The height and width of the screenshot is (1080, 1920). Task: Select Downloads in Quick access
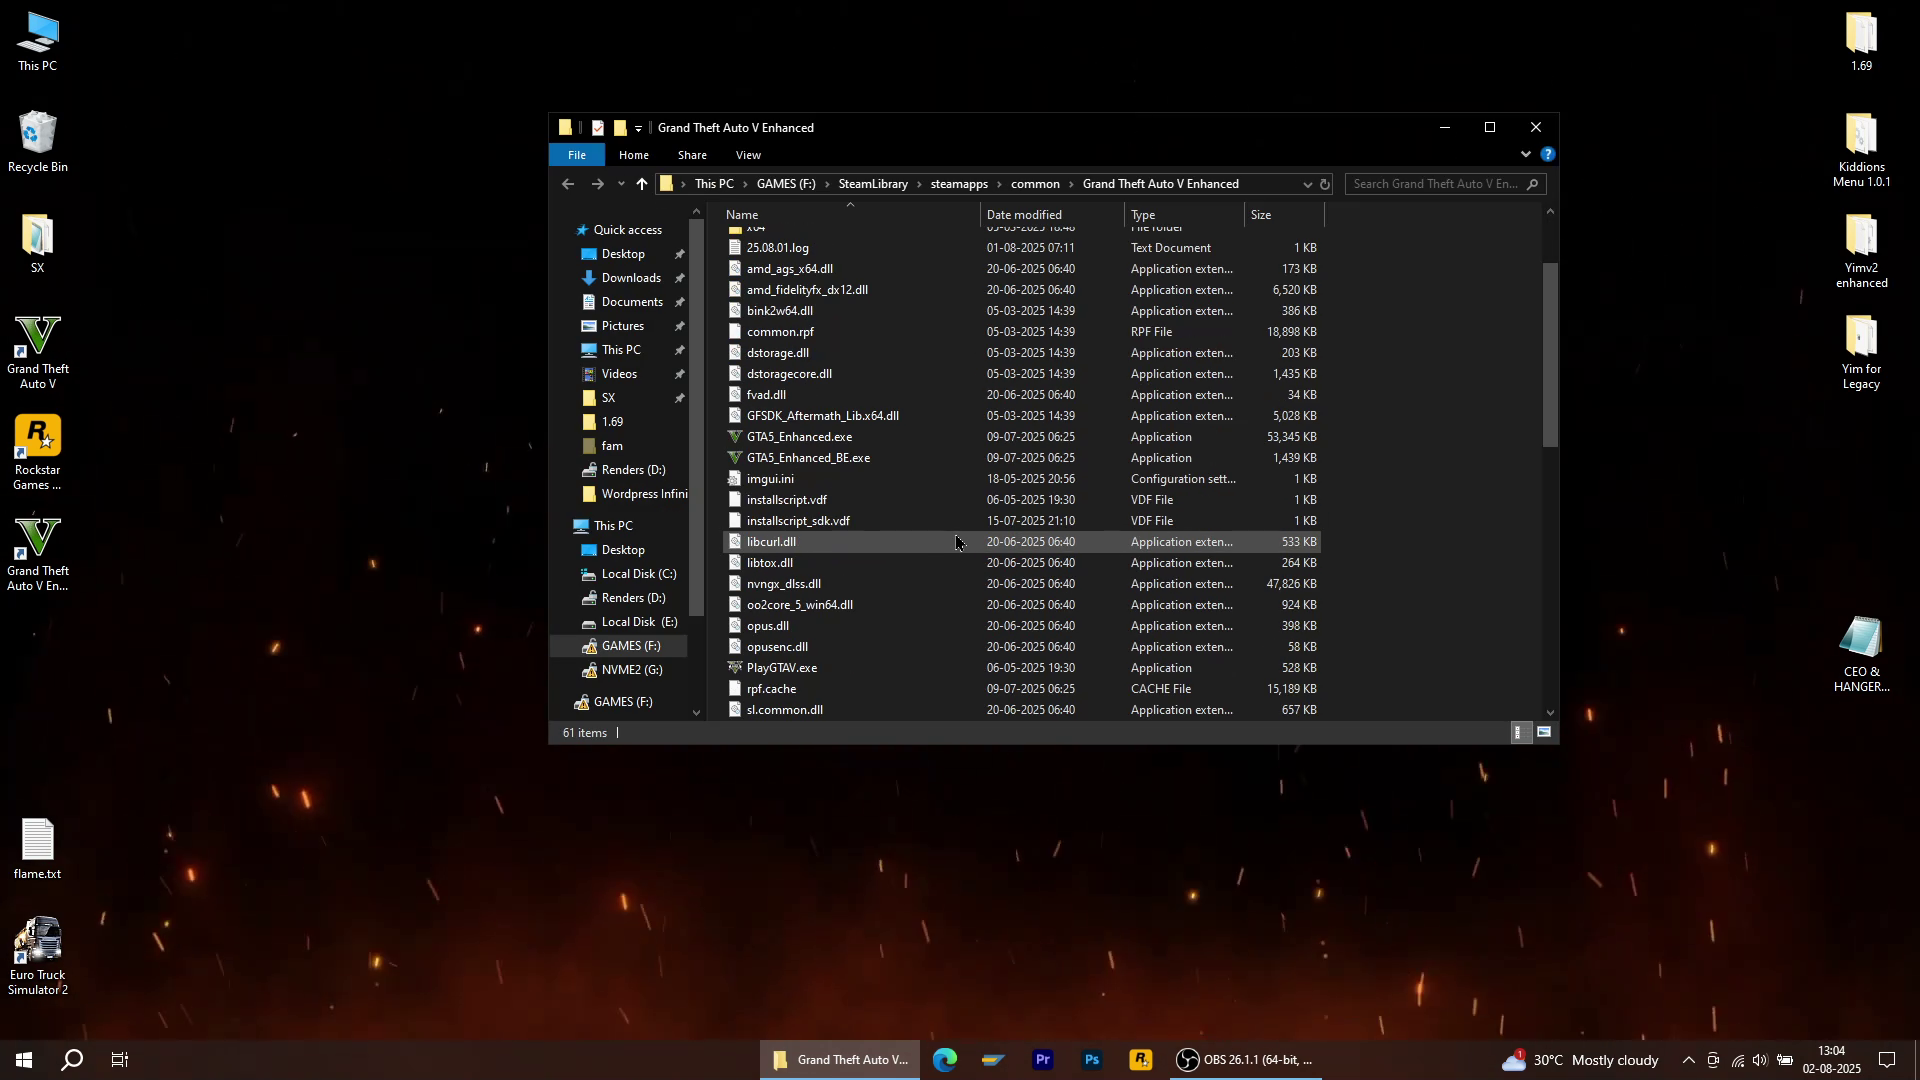pos(631,278)
